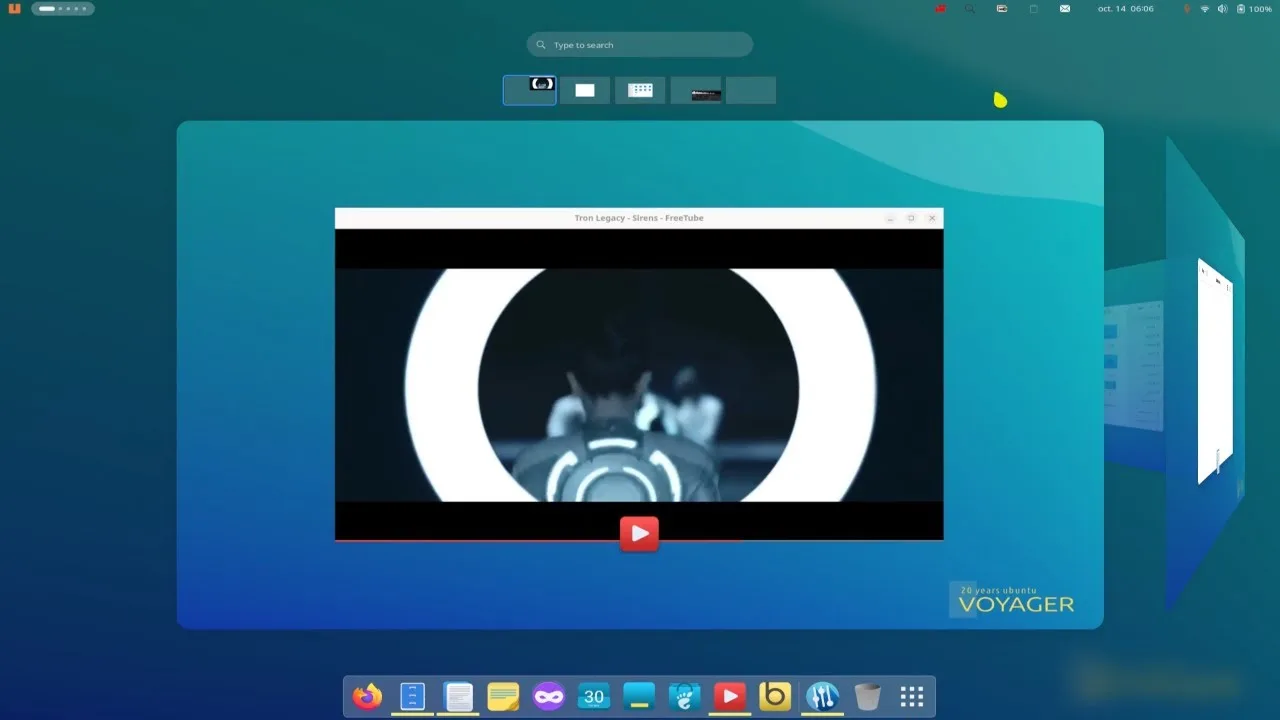
Task: Click the red play button on the FreeTube window
Action: click(639, 533)
